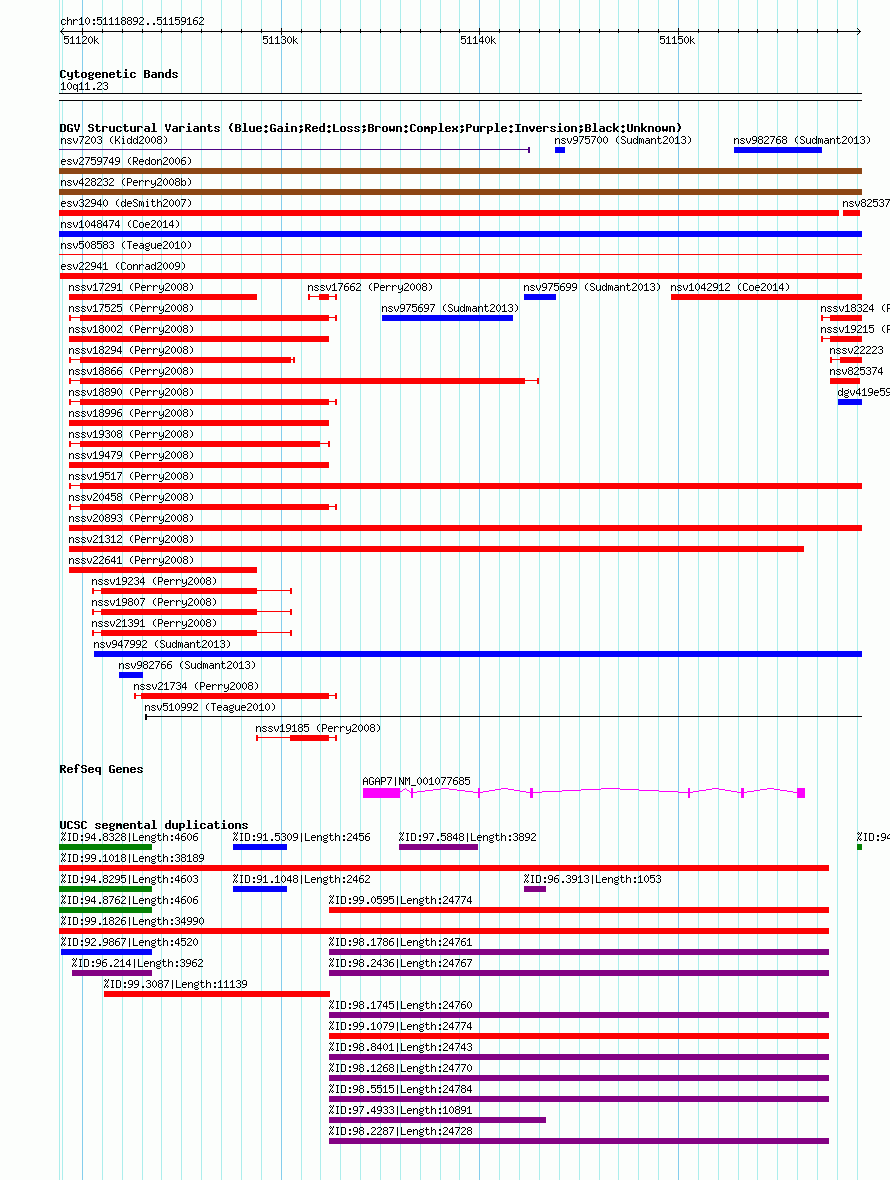
Task: Click the nssv17291 (Perry2008) variant label
Action: [x=131, y=287]
